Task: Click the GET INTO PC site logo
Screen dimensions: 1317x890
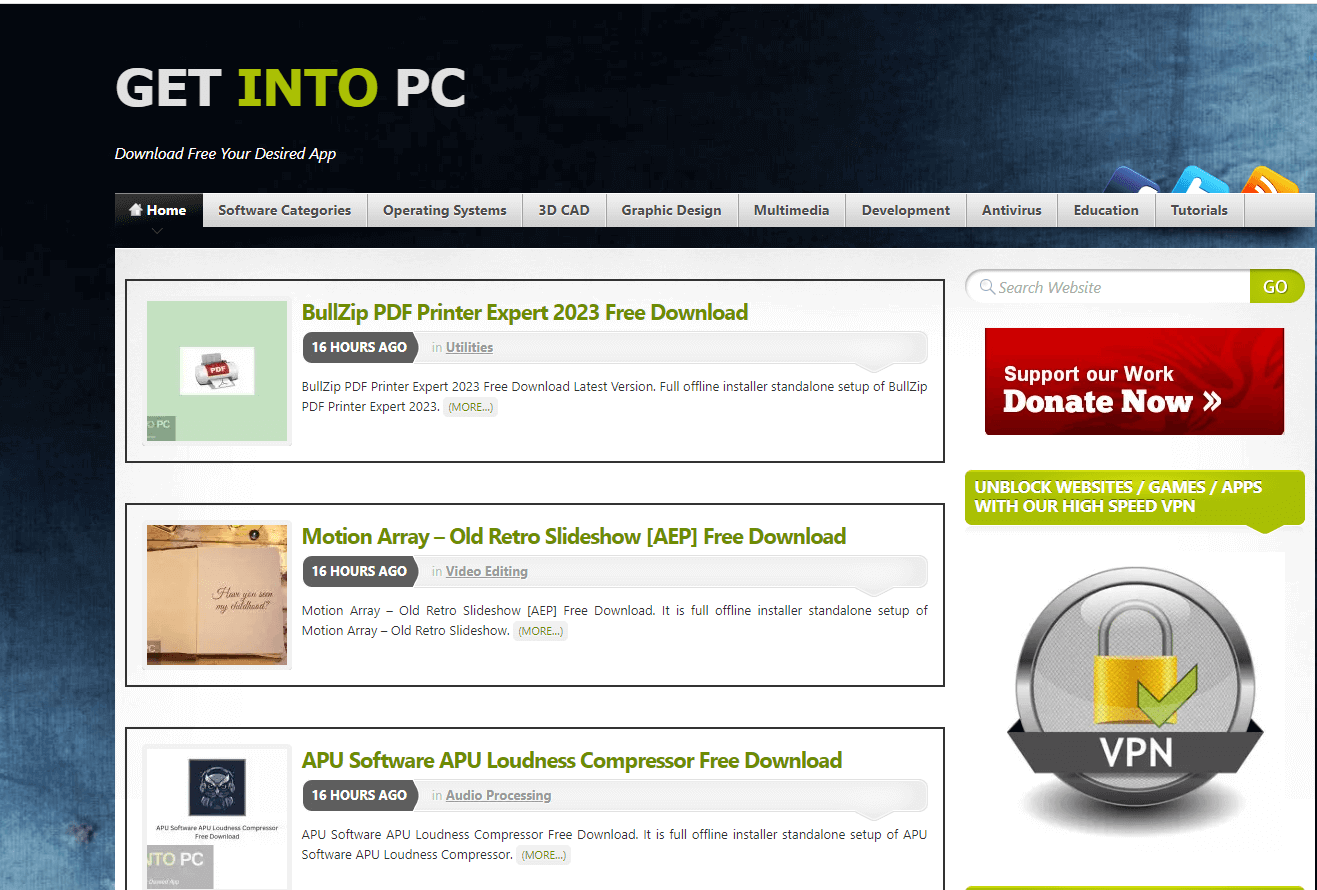Action: coord(291,88)
